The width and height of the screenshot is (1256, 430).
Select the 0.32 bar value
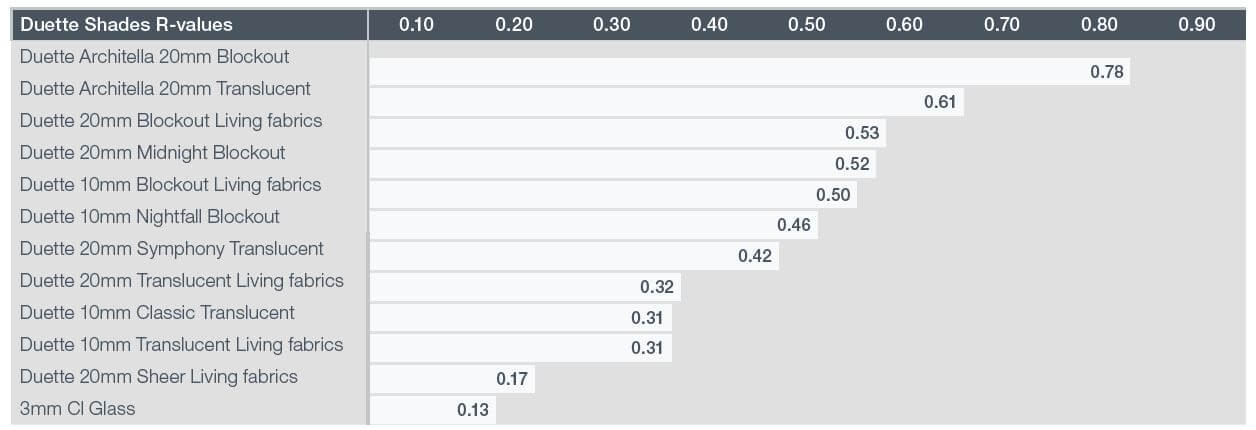657,288
